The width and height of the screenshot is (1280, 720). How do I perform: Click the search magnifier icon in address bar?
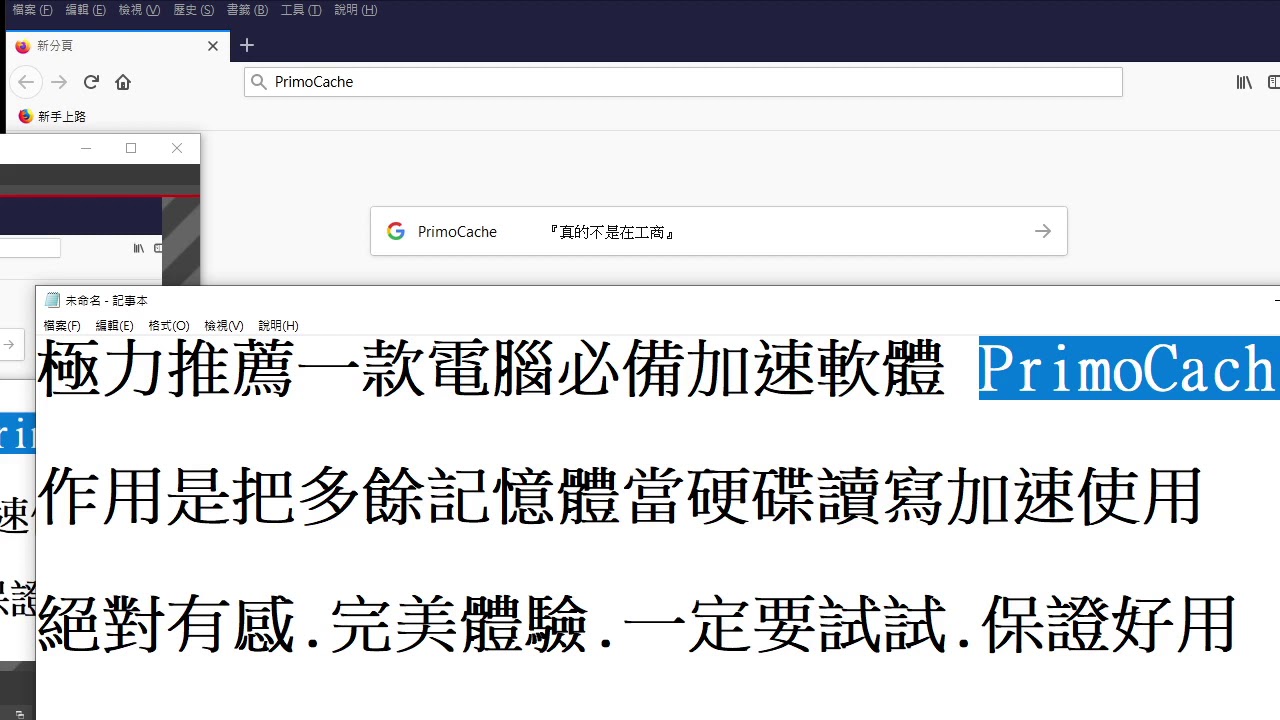click(x=259, y=82)
